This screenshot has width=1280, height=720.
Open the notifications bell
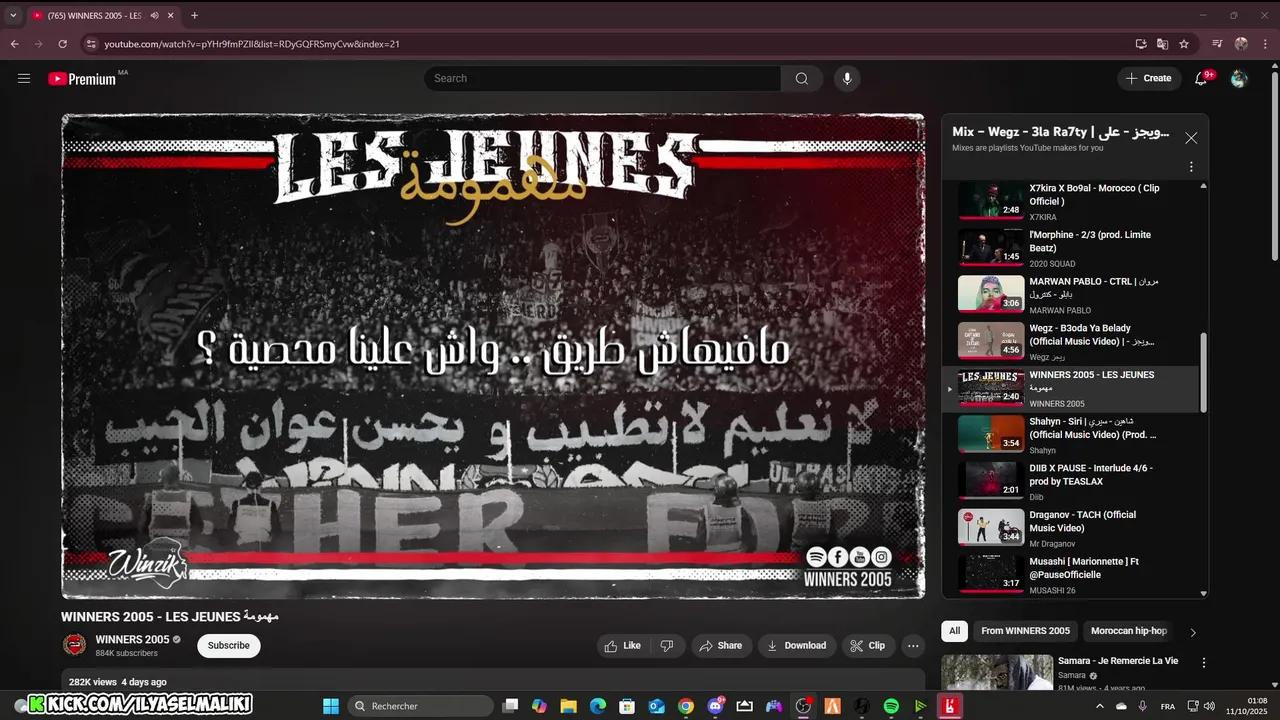click(x=1201, y=78)
